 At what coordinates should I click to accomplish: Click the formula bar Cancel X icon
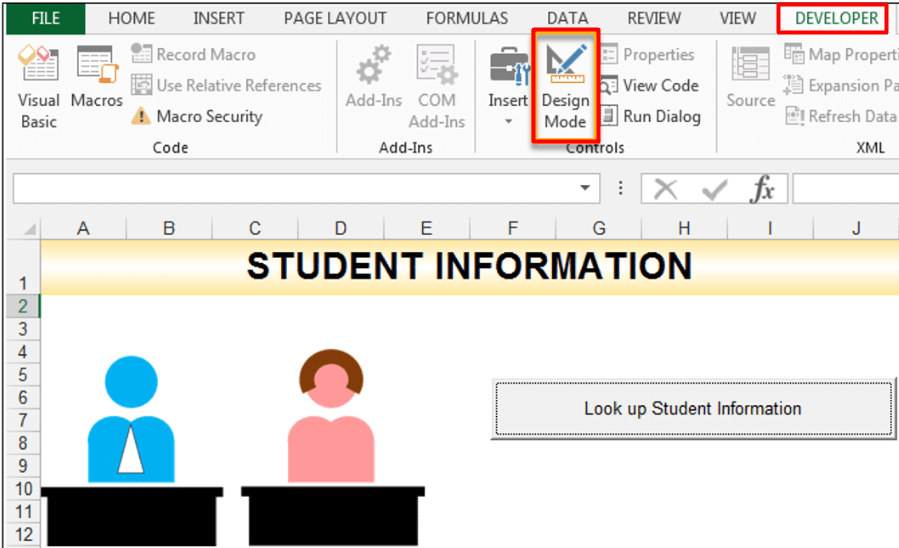tap(666, 189)
